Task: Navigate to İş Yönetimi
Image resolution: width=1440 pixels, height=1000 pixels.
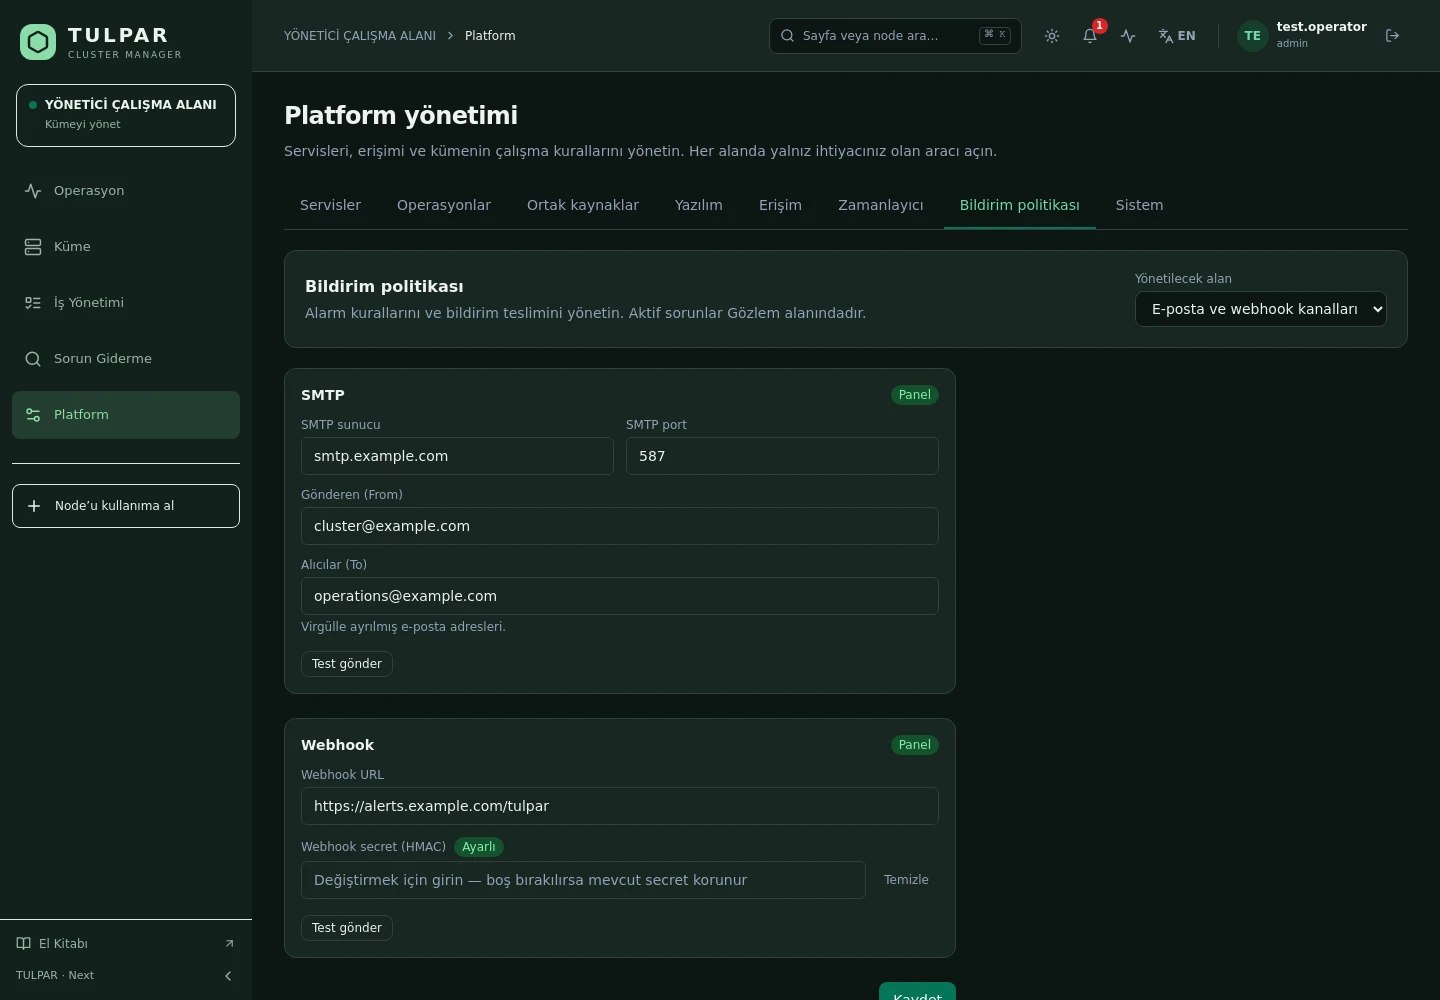Action: (x=126, y=303)
